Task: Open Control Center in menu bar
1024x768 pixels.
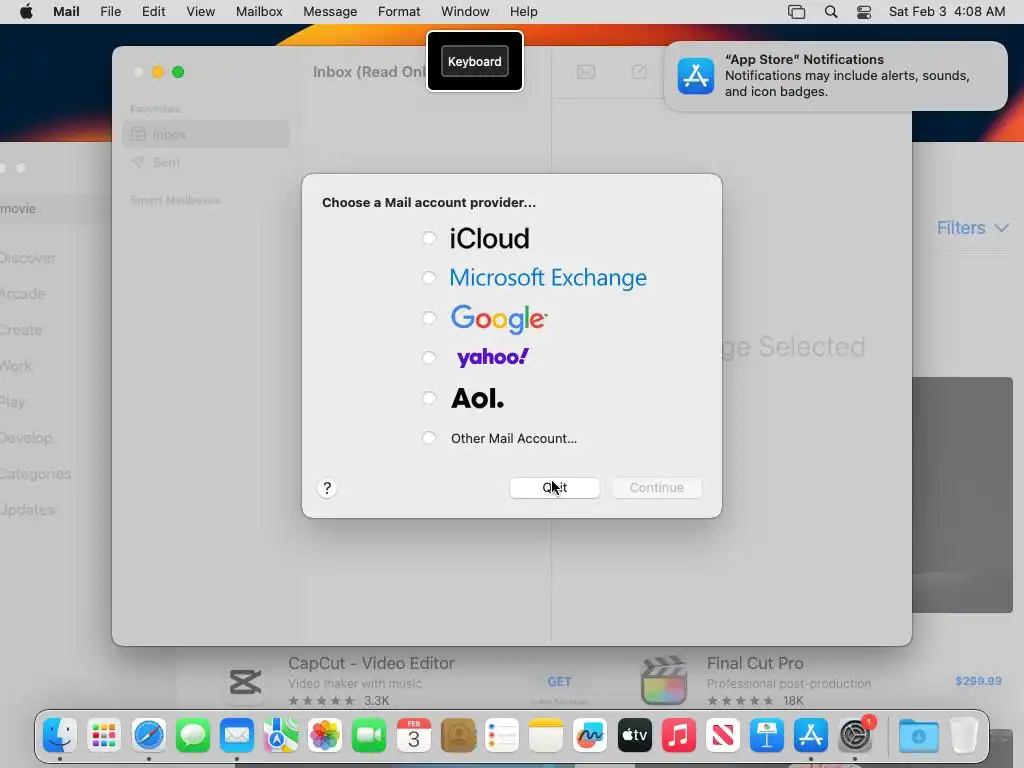Action: tap(863, 12)
